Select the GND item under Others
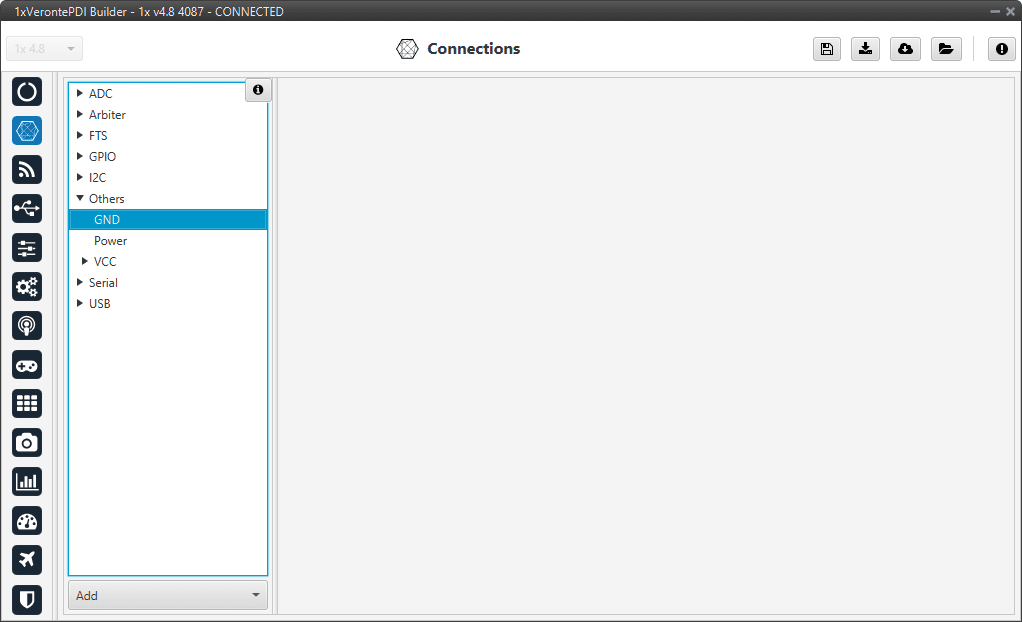 point(107,220)
